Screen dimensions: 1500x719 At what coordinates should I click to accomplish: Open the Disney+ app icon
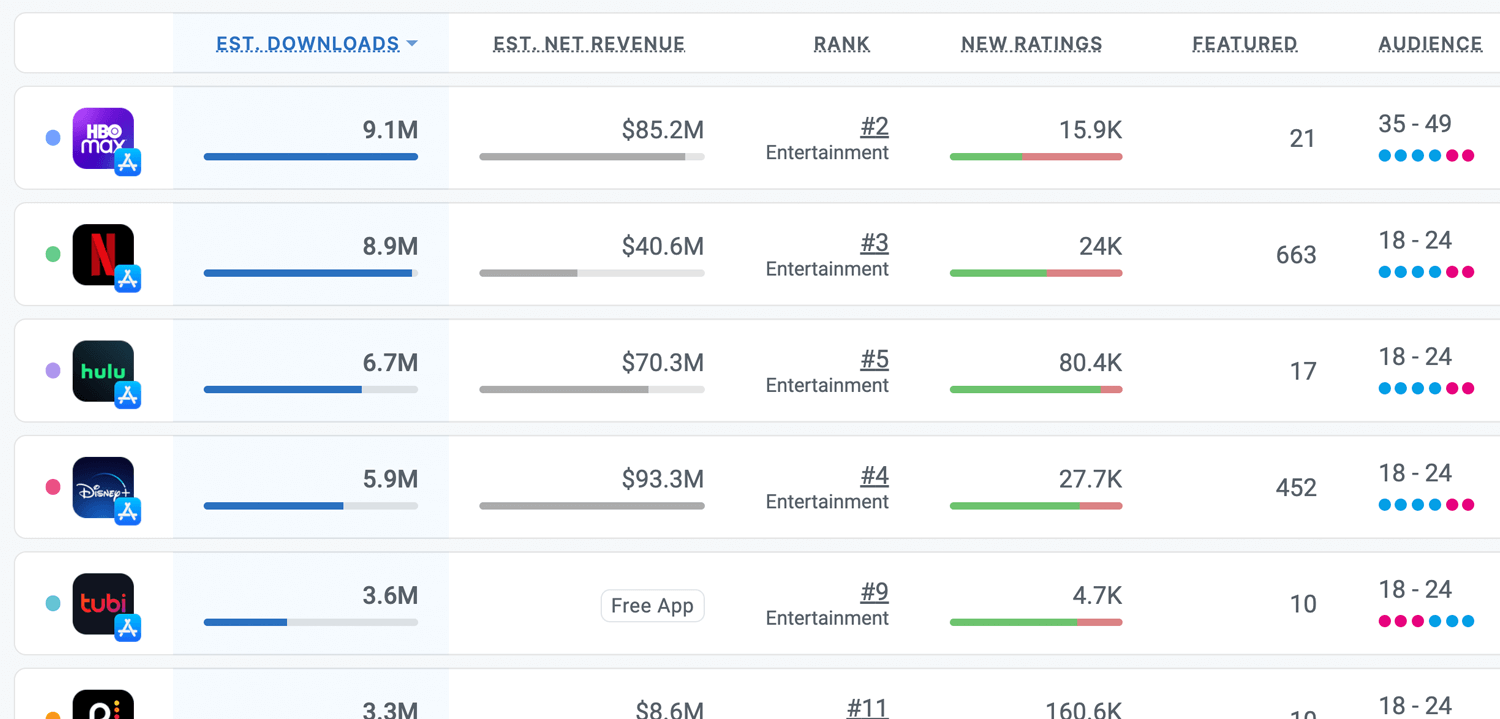click(x=103, y=487)
